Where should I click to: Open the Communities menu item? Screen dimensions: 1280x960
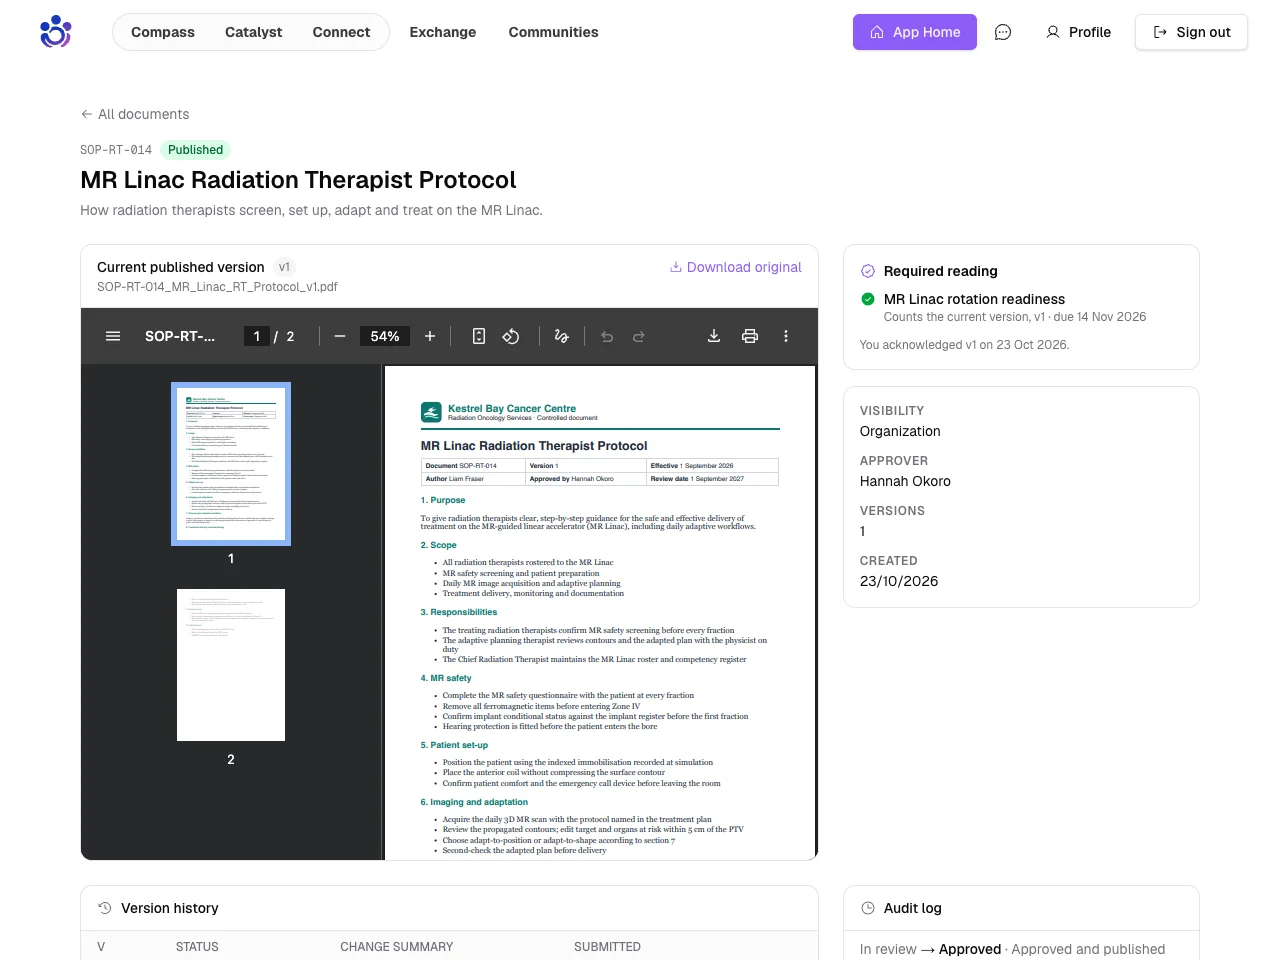pos(553,32)
